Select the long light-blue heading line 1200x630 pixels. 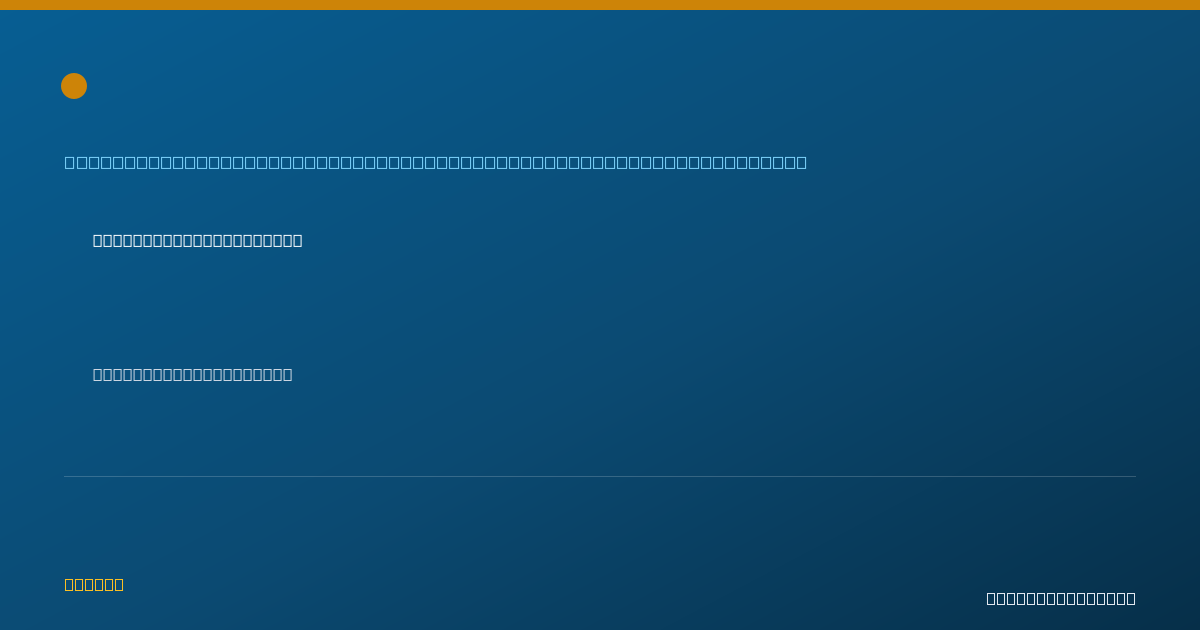pos(436,162)
